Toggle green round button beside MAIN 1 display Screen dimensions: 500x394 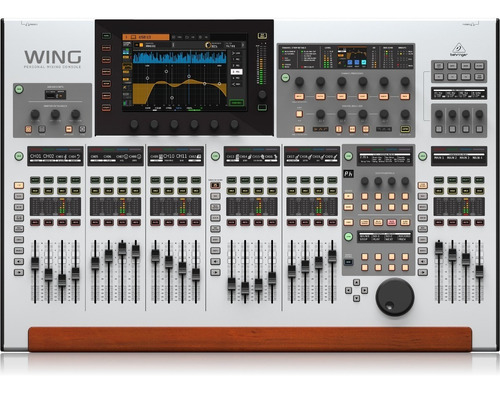tap(423, 156)
